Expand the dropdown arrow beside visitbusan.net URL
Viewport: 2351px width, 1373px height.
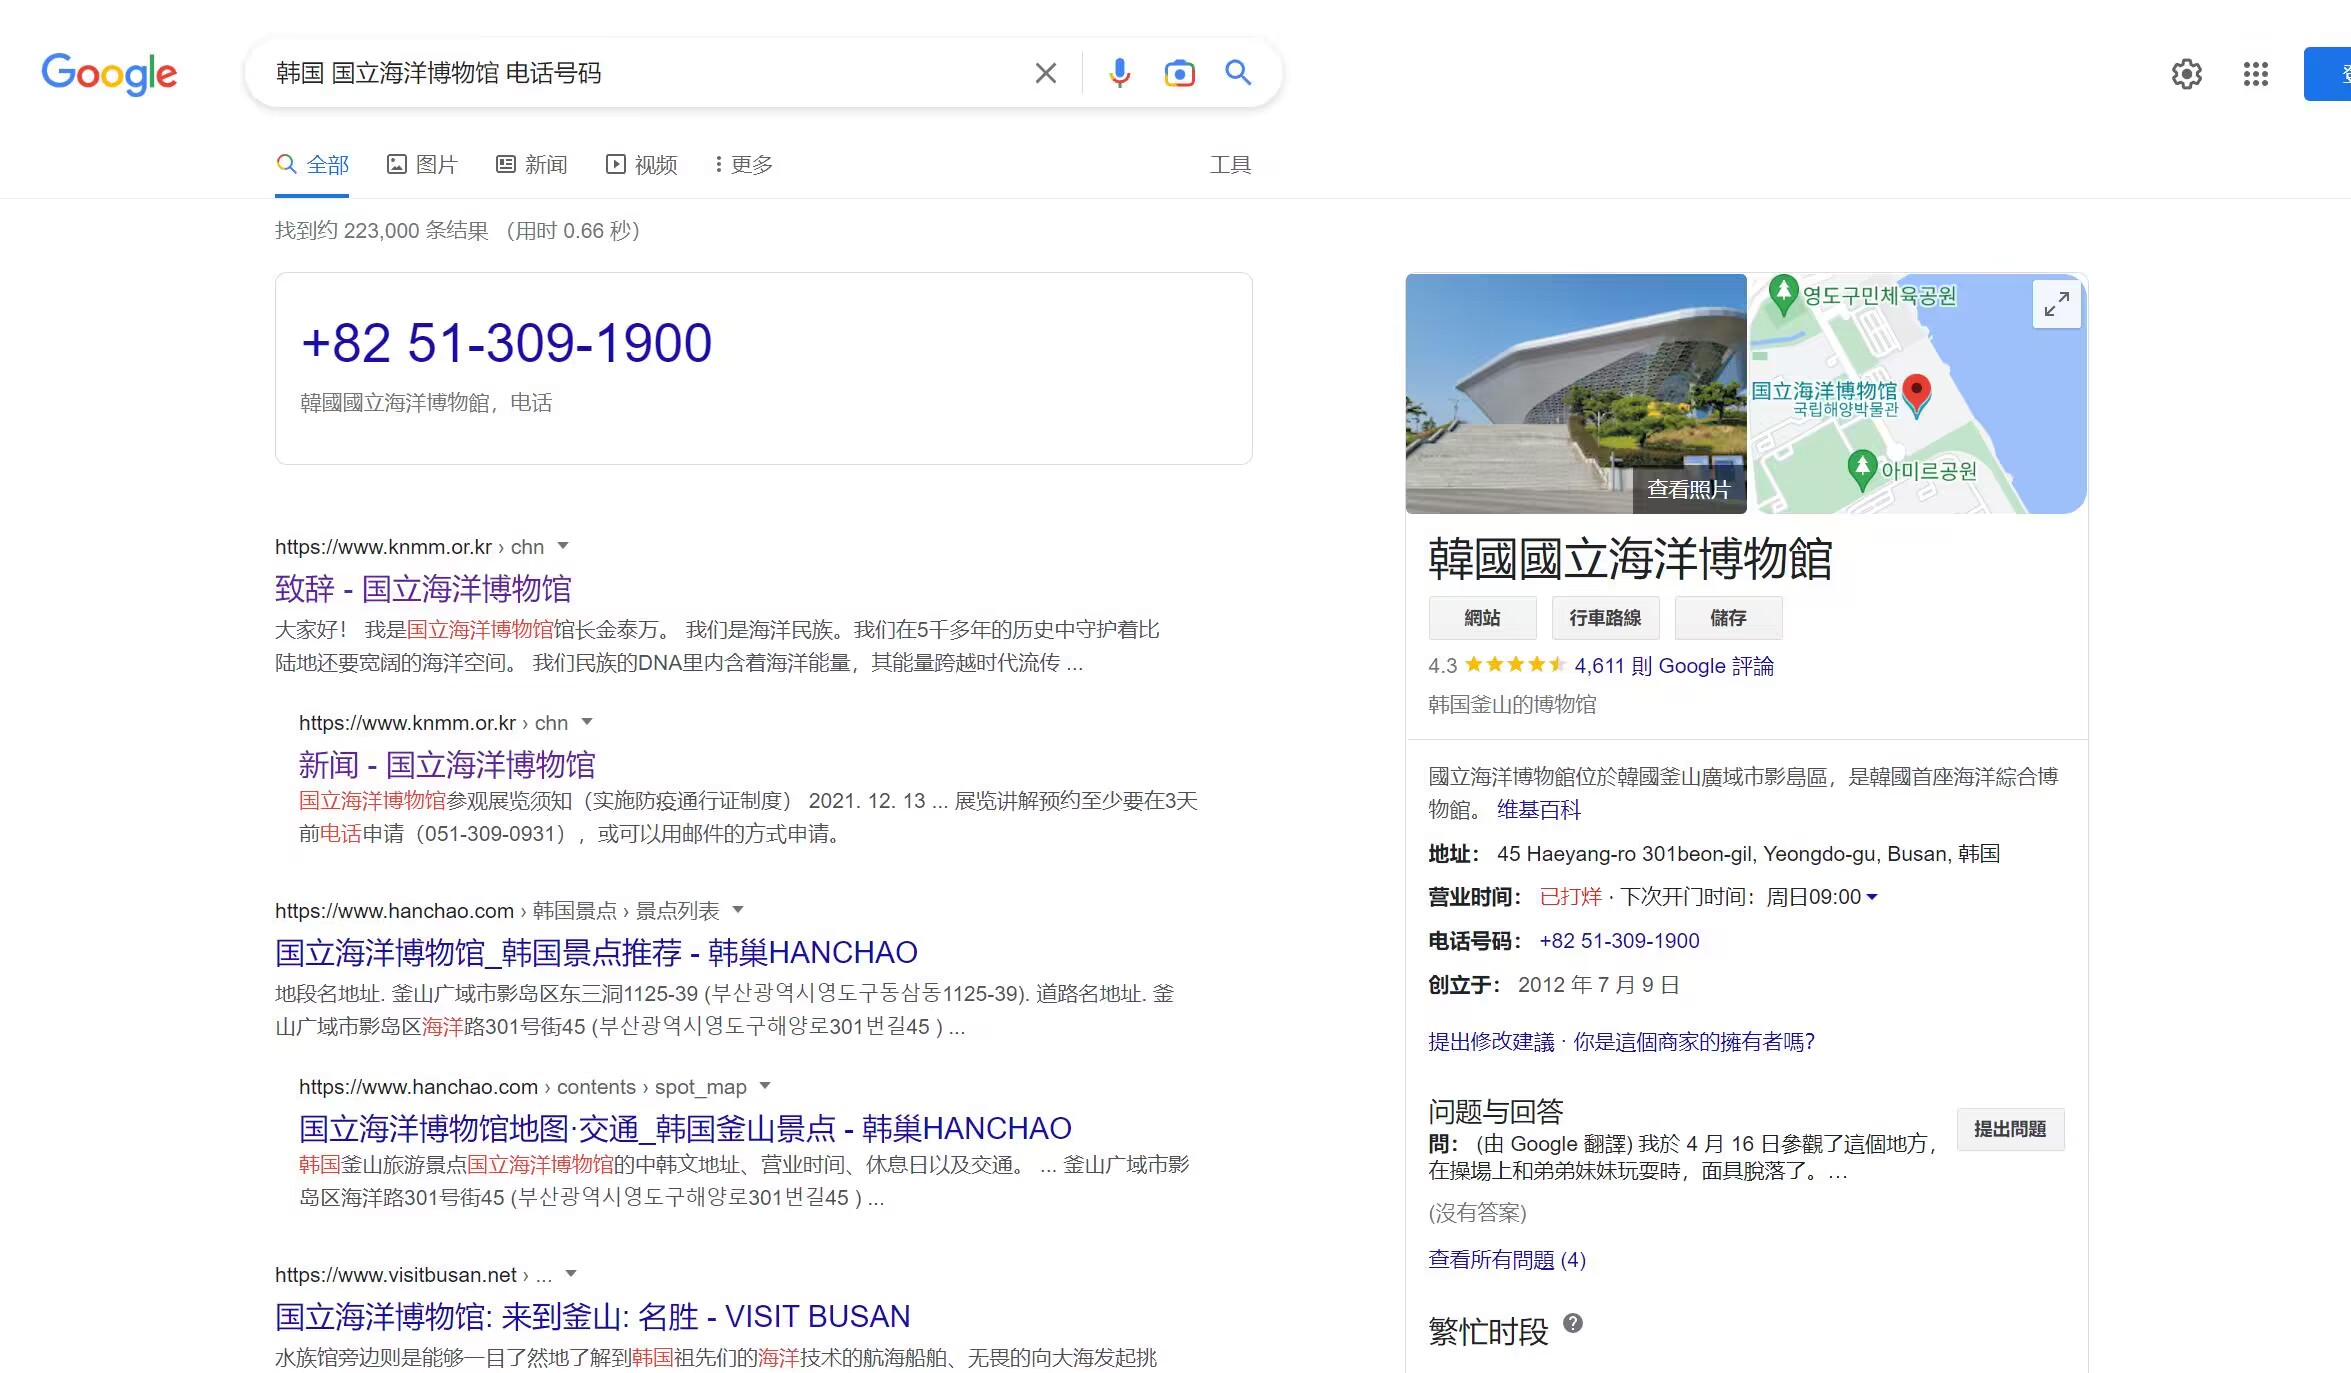click(x=571, y=1274)
